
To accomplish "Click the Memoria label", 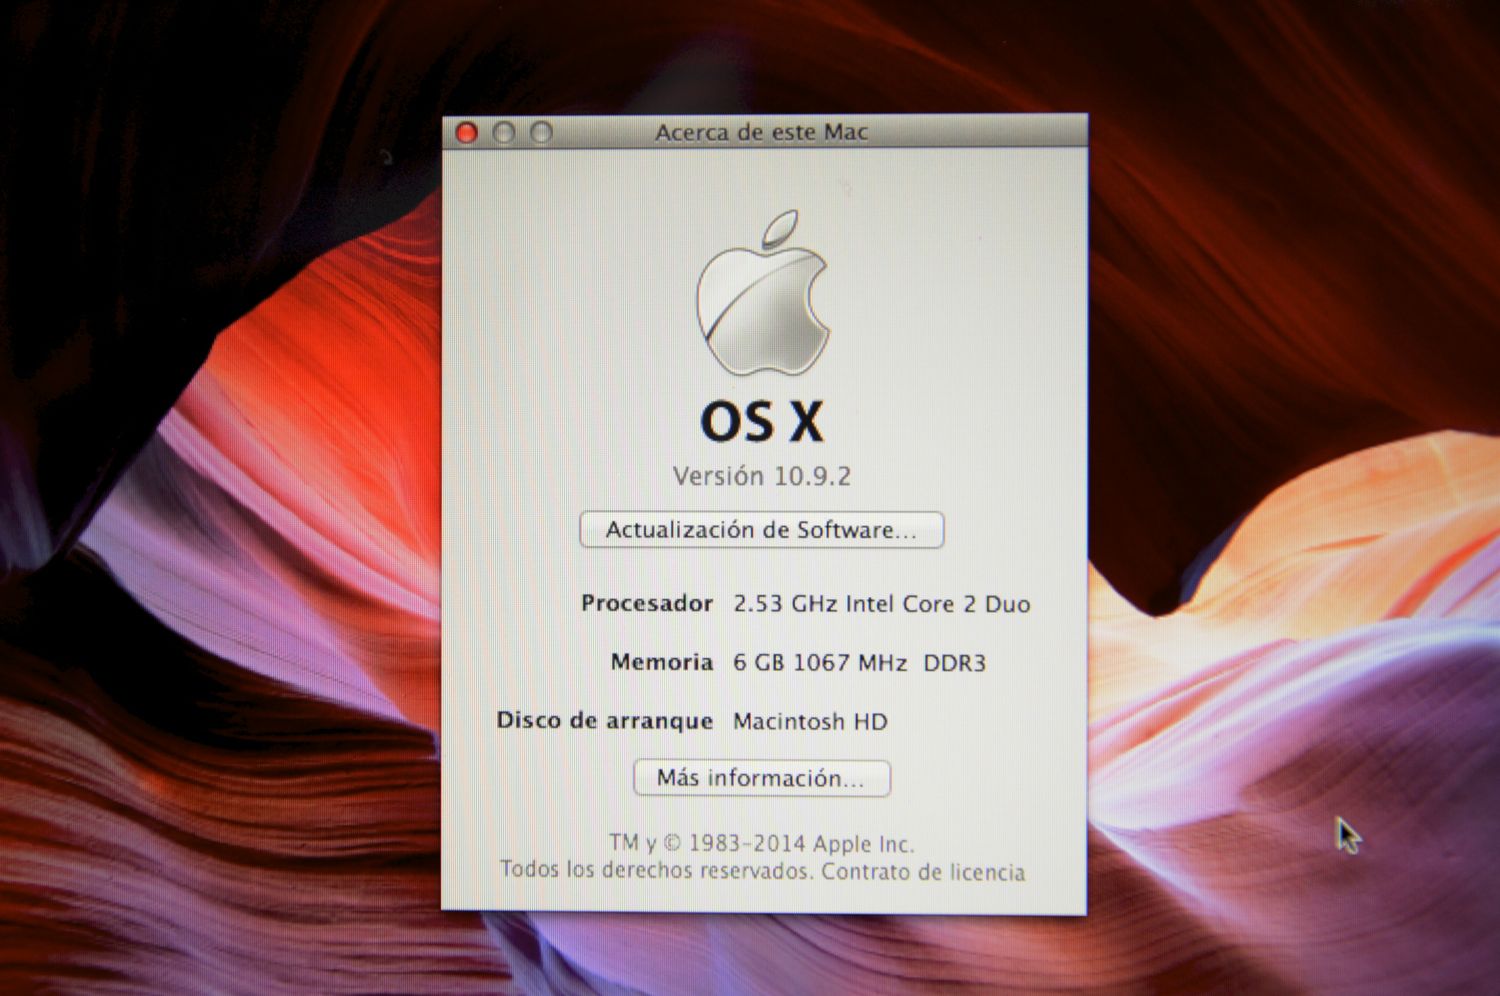I will coord(661,662).
